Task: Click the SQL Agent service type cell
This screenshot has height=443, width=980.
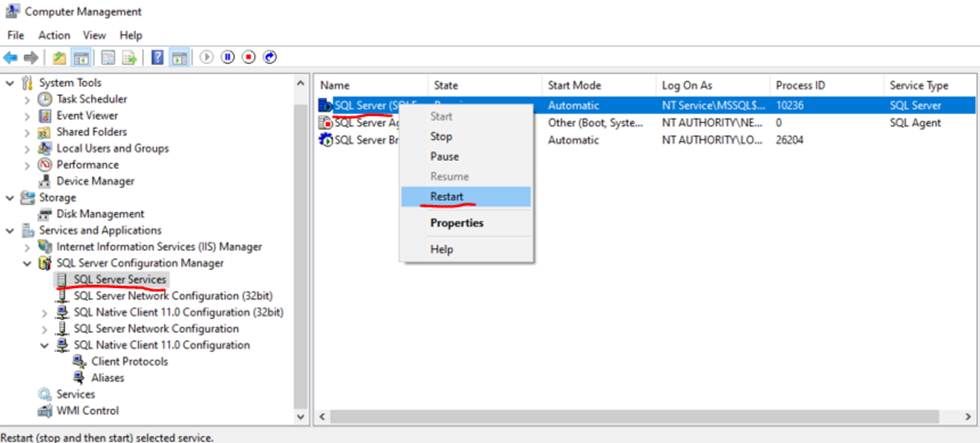Action: (x=915, y=123)
